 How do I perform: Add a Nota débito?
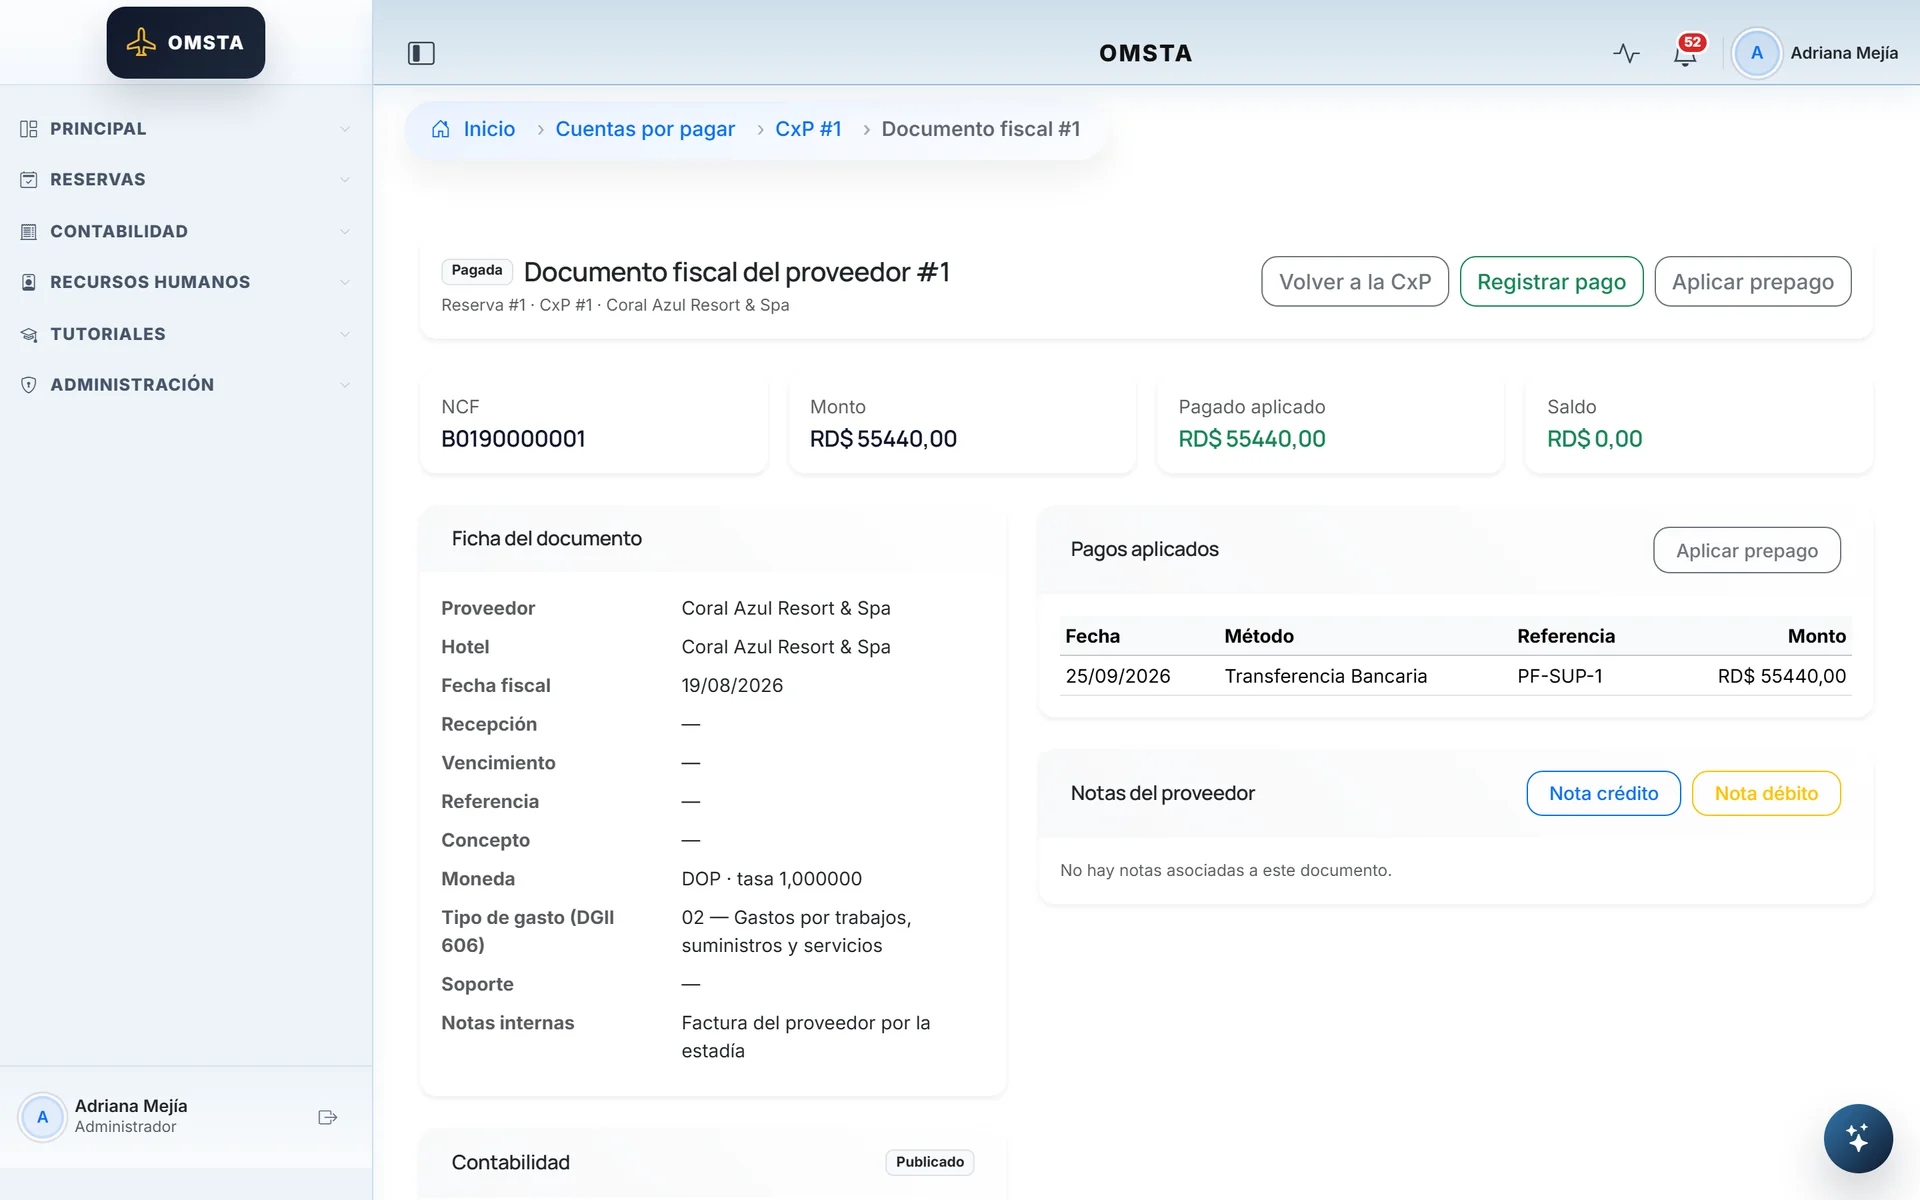pyautogui.click(x=1766, y=793)
